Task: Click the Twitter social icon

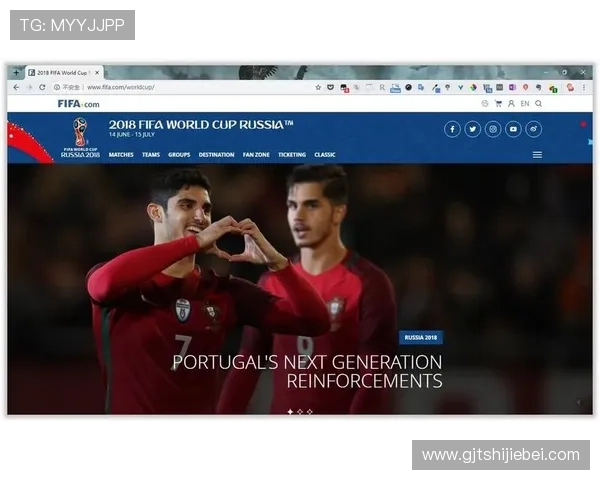Action: 472,129
